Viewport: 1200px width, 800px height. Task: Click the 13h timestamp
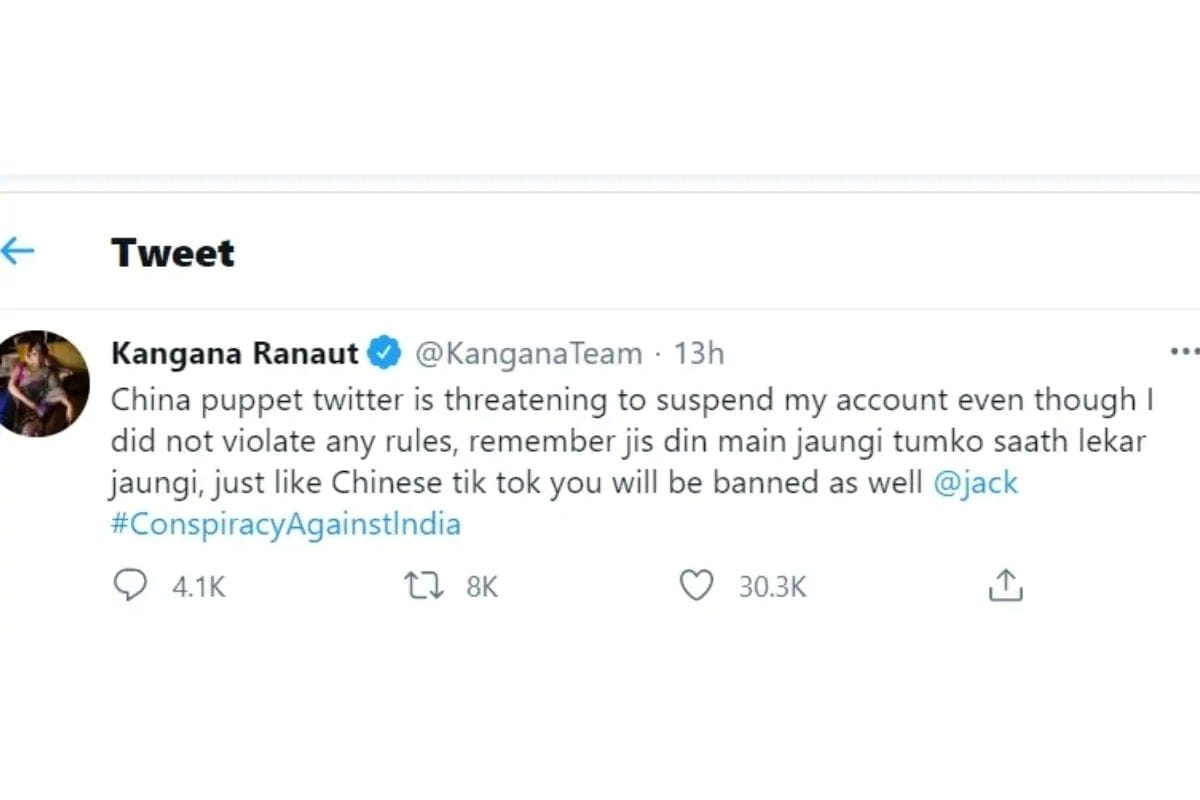(698, 353)
